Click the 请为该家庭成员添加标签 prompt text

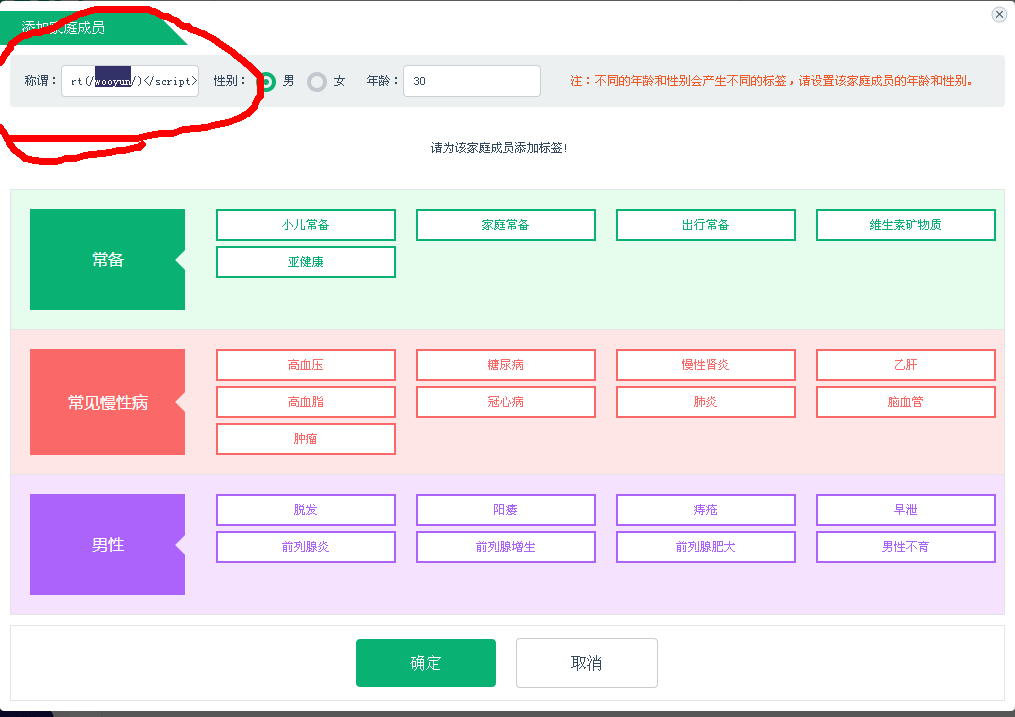coord(498,148)
